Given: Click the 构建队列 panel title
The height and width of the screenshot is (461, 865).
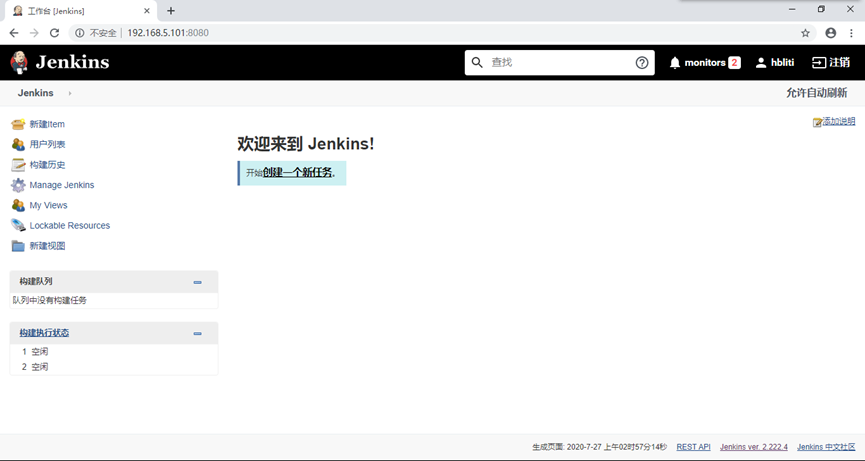Looking at the screenshot, I should coord(36,282).
